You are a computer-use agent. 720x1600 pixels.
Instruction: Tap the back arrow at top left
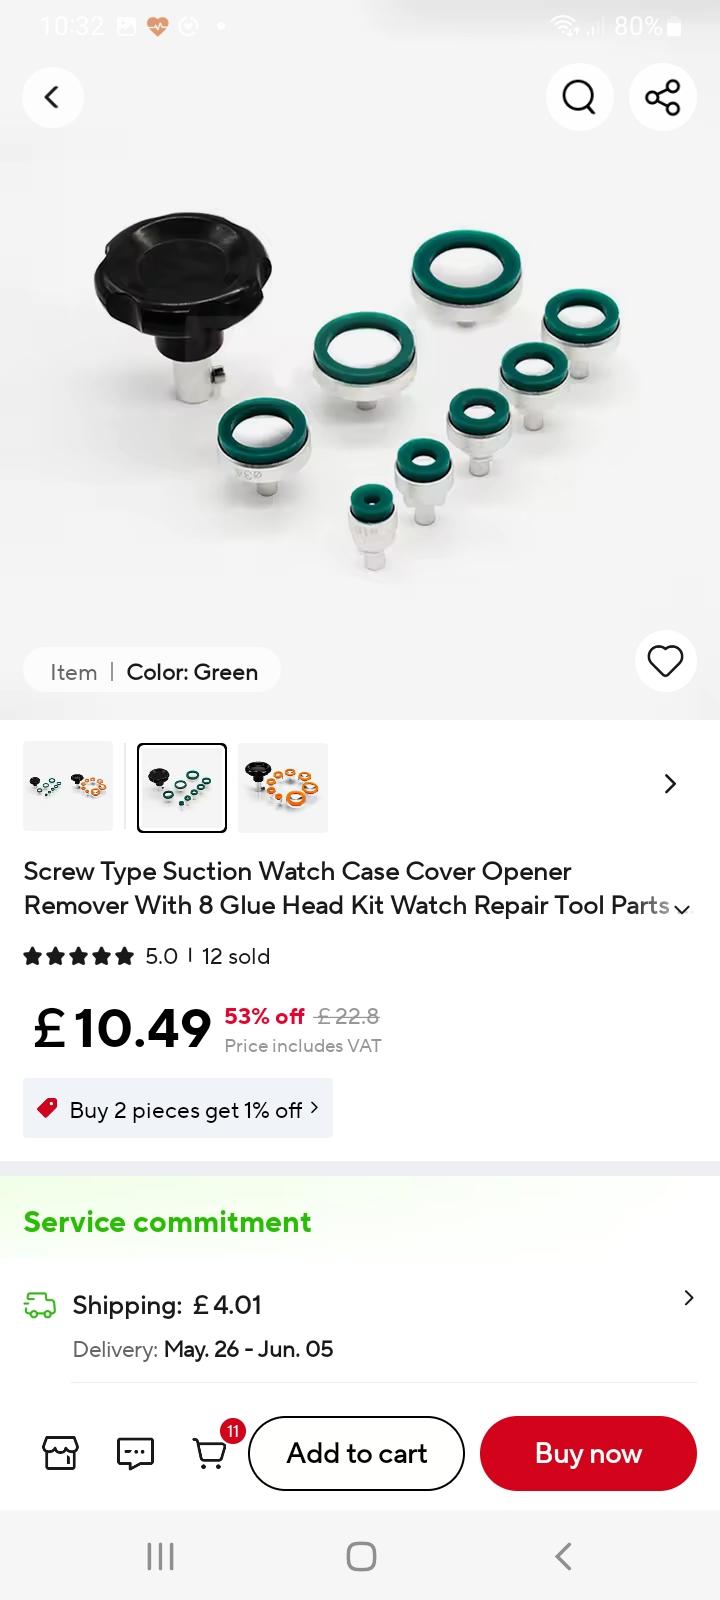(52, 97)
